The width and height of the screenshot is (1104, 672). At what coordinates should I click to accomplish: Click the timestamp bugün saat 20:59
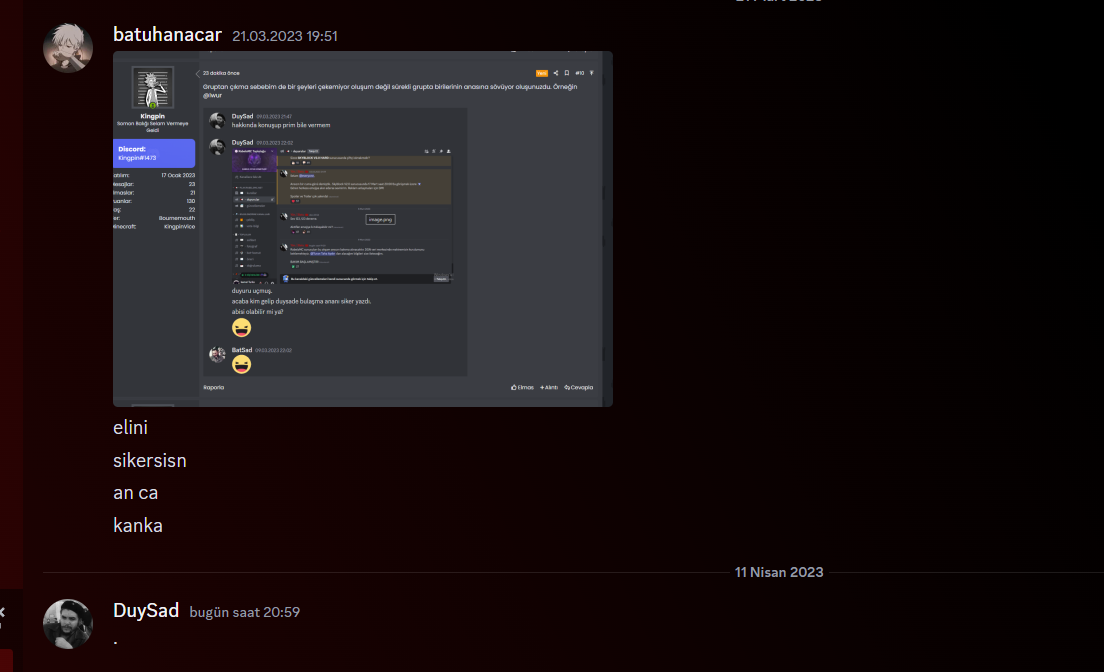(244, 612)
